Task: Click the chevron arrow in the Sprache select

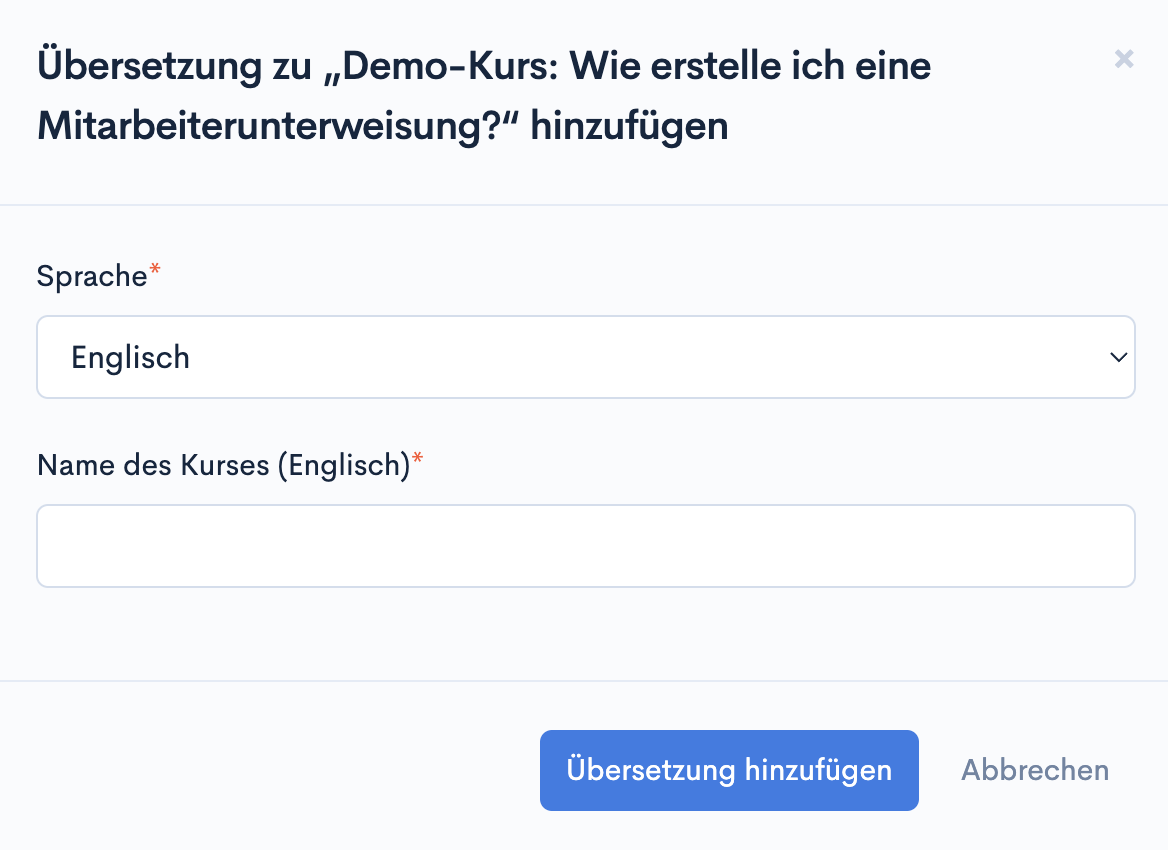Action: [1118, 357]
